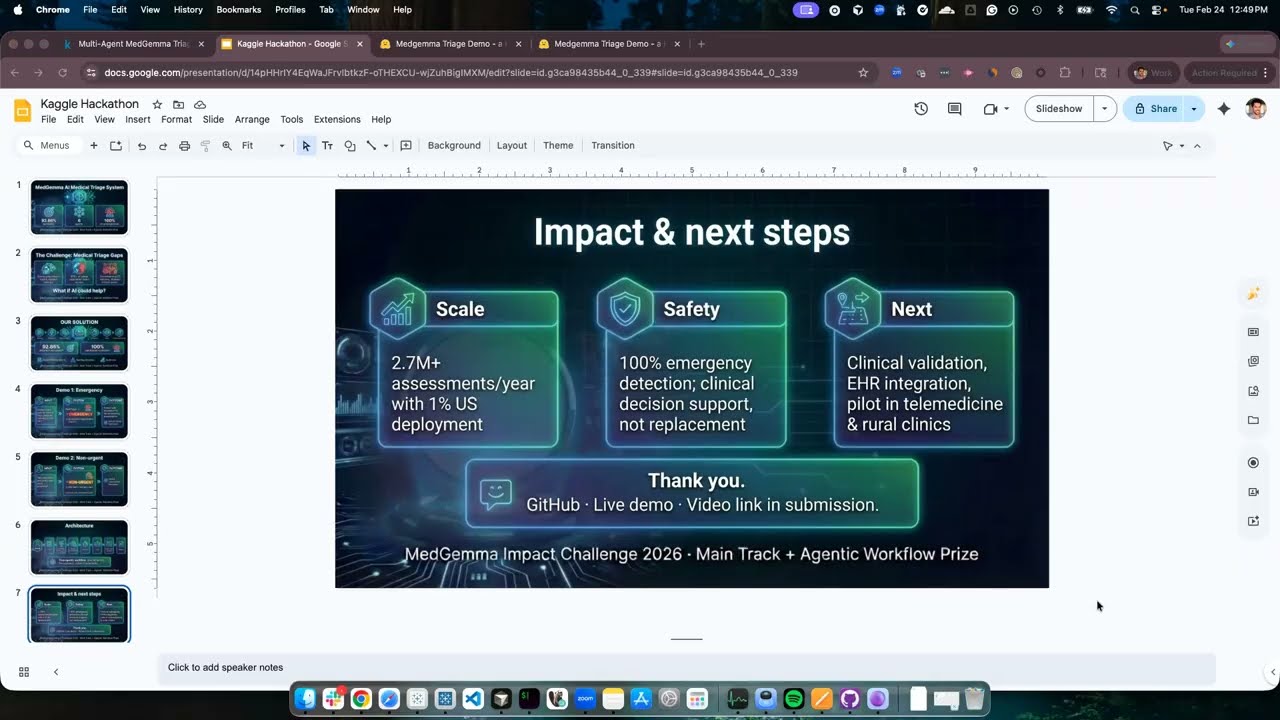Expand the Share options arrow

[1193, 108]
